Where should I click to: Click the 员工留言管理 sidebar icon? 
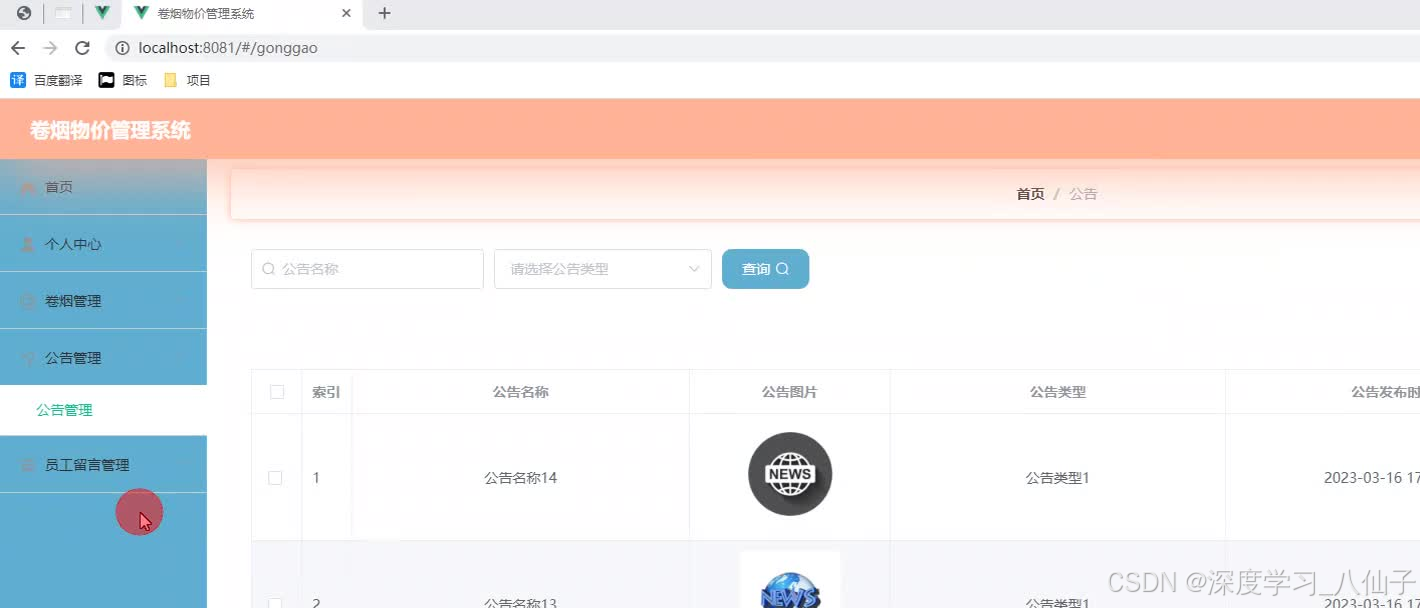26,463
